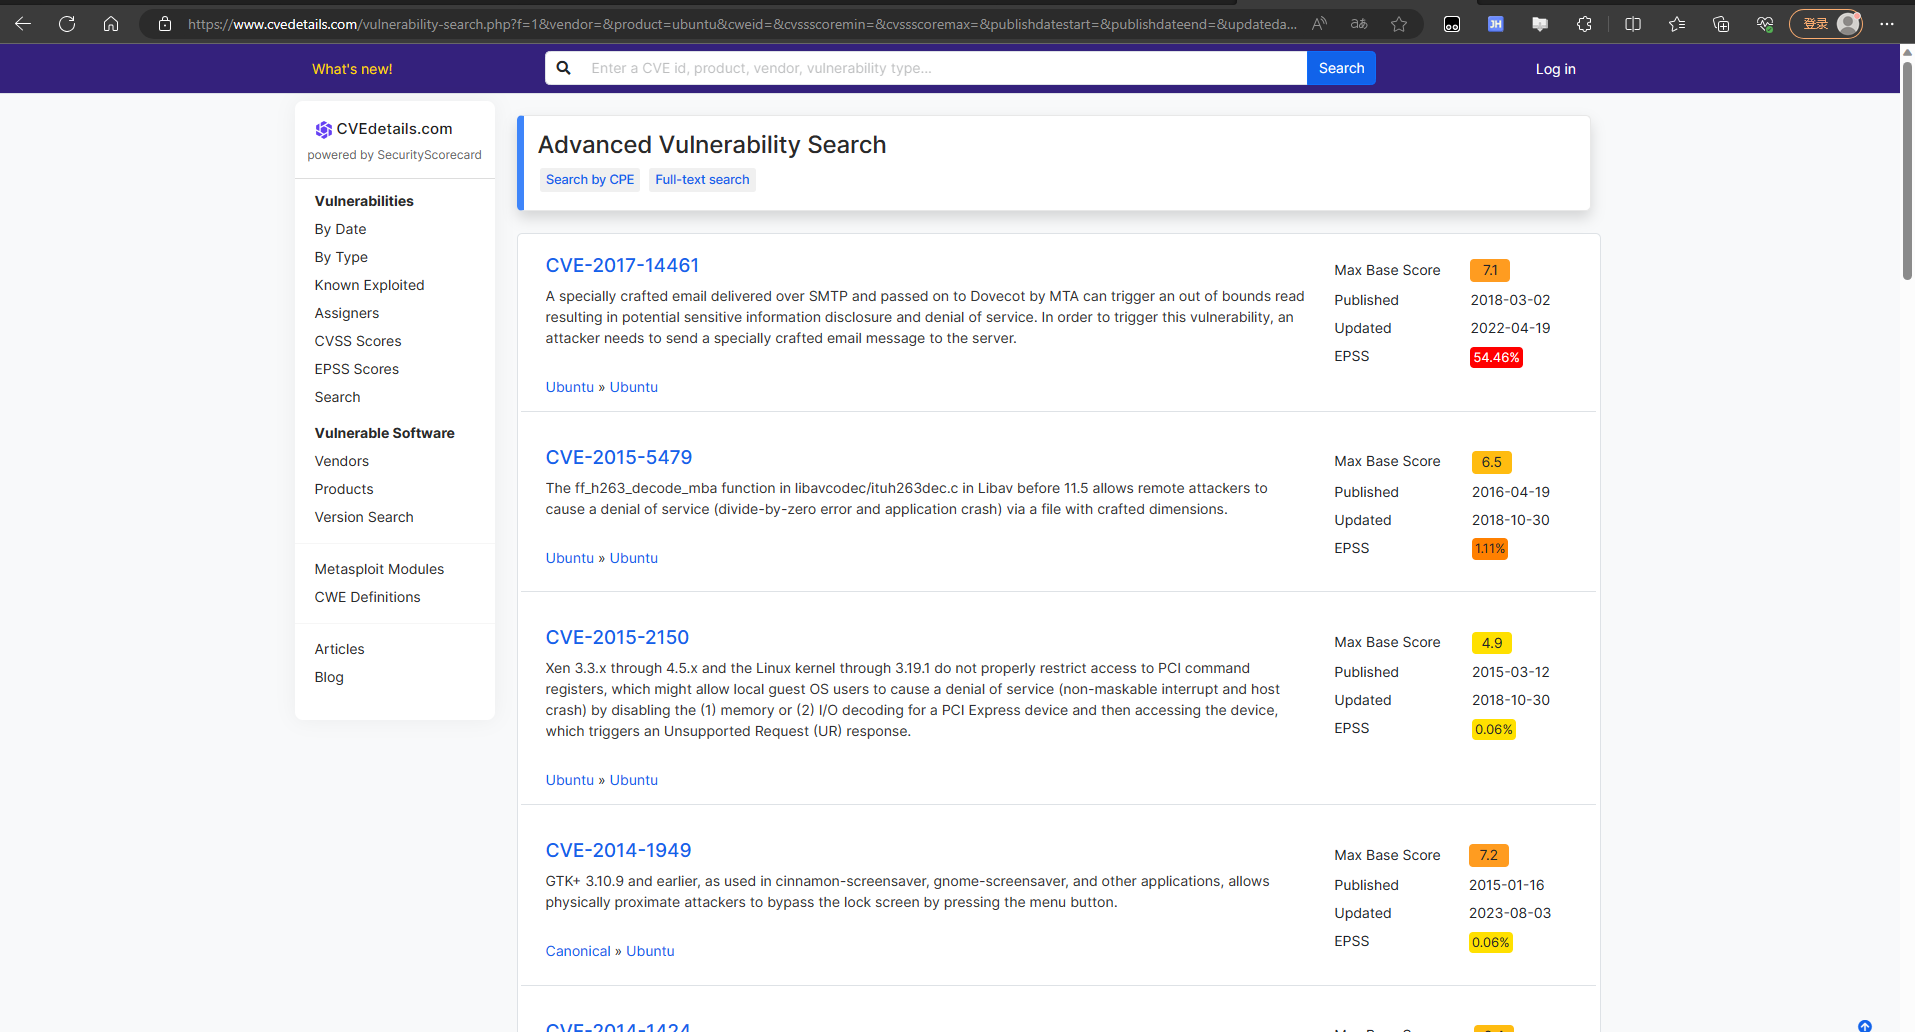Click Ubuntu vendor link under CVE-2017-14461
The height and width of the screenshot is (1032, 1915).
(569, 387)
